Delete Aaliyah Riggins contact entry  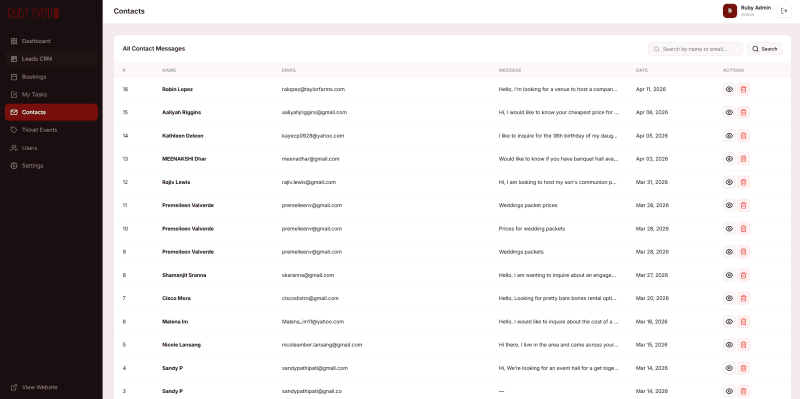point(743,112)
